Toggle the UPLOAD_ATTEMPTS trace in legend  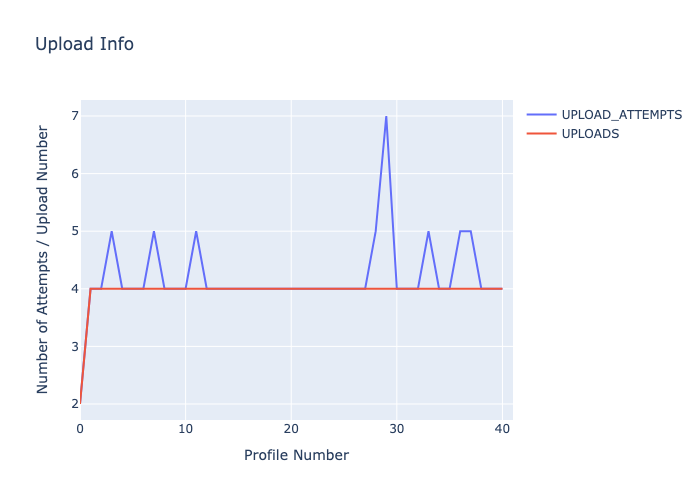[x=621, y=115]
